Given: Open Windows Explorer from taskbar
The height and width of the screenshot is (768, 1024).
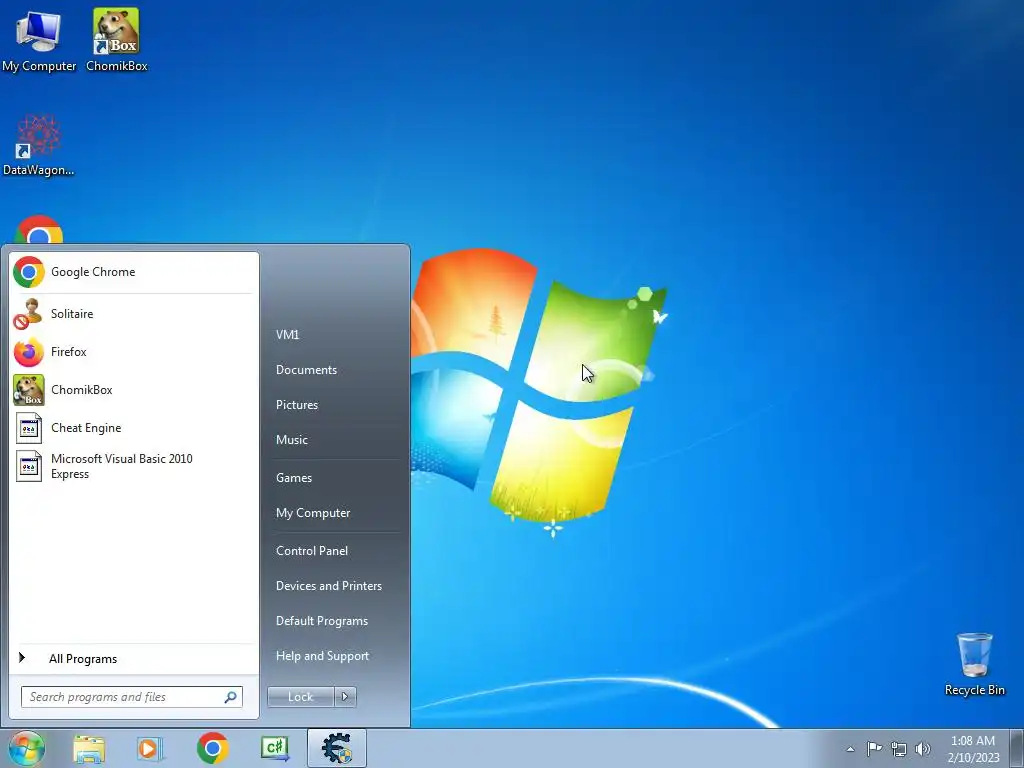Looking at the screenshot, I should [89, 748].
